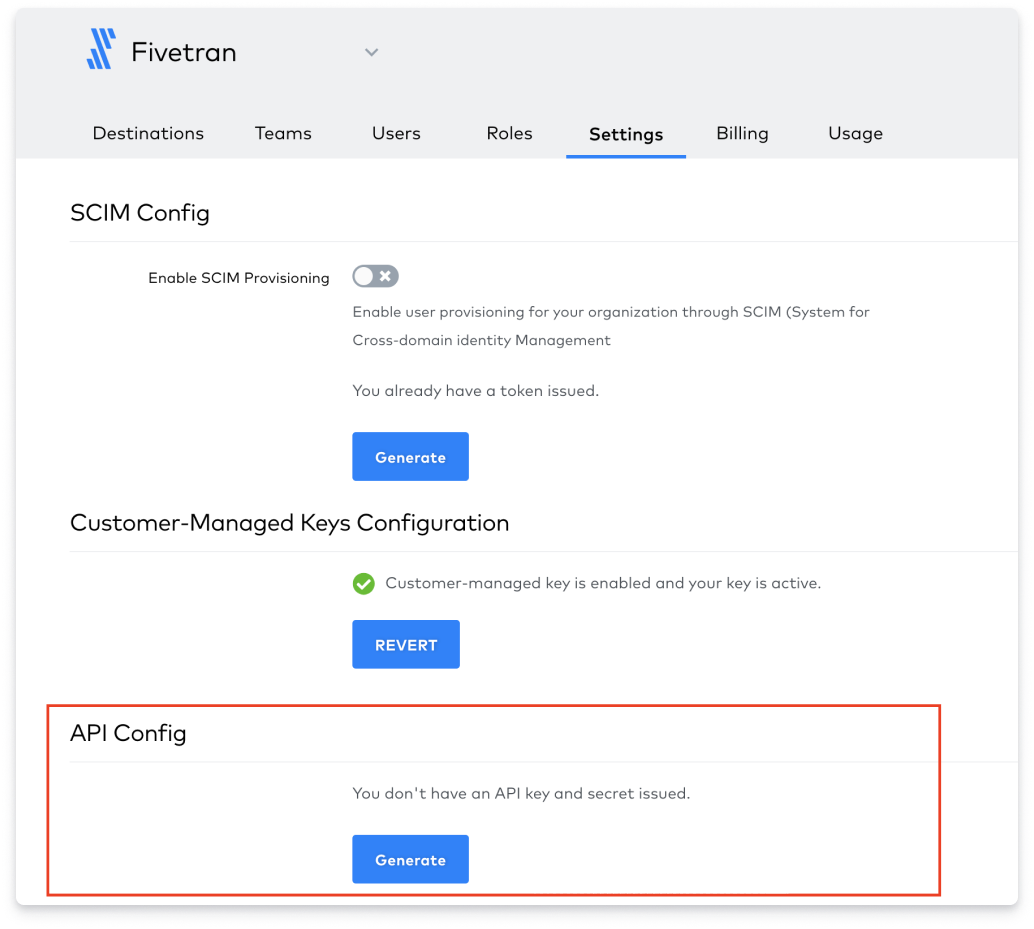Click the Customer-Managed Keys Configuration heading

(x=289, y=523)
